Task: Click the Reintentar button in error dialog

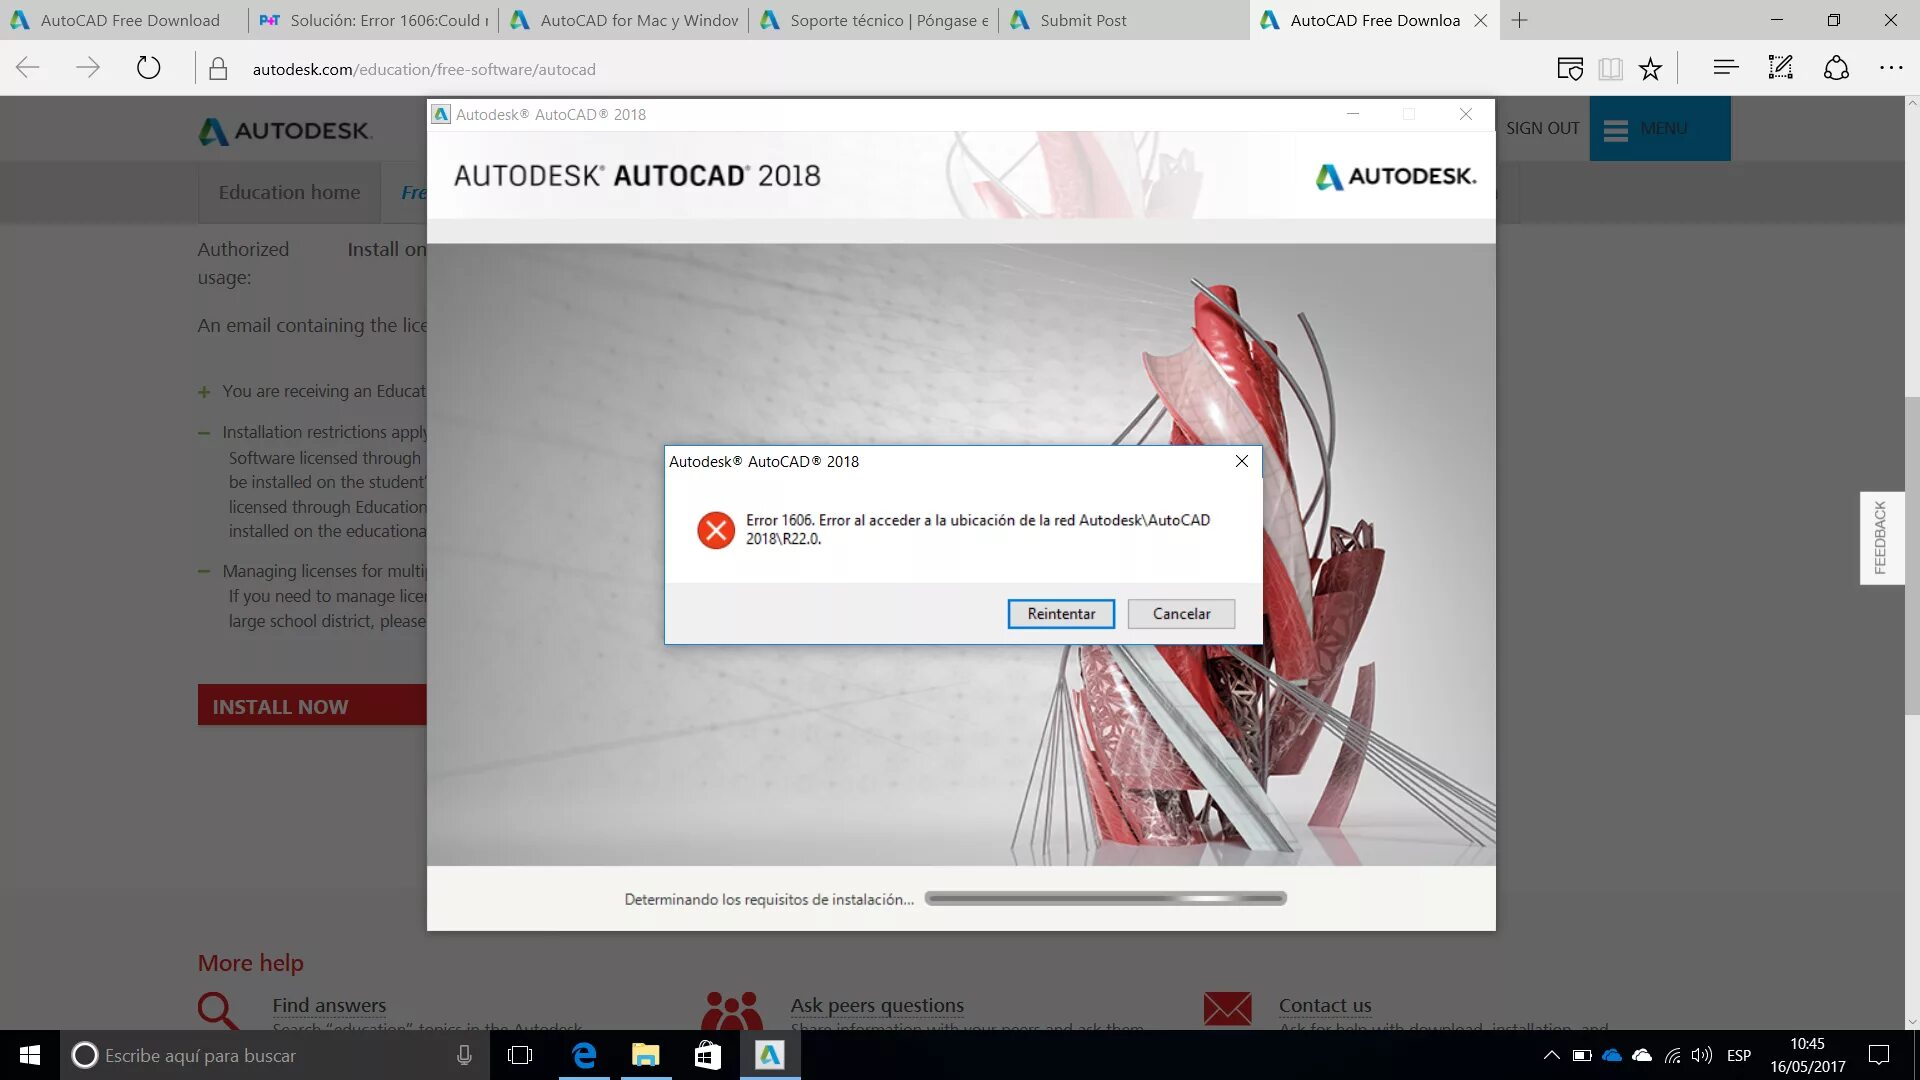Action: [x=1060, y=614]
